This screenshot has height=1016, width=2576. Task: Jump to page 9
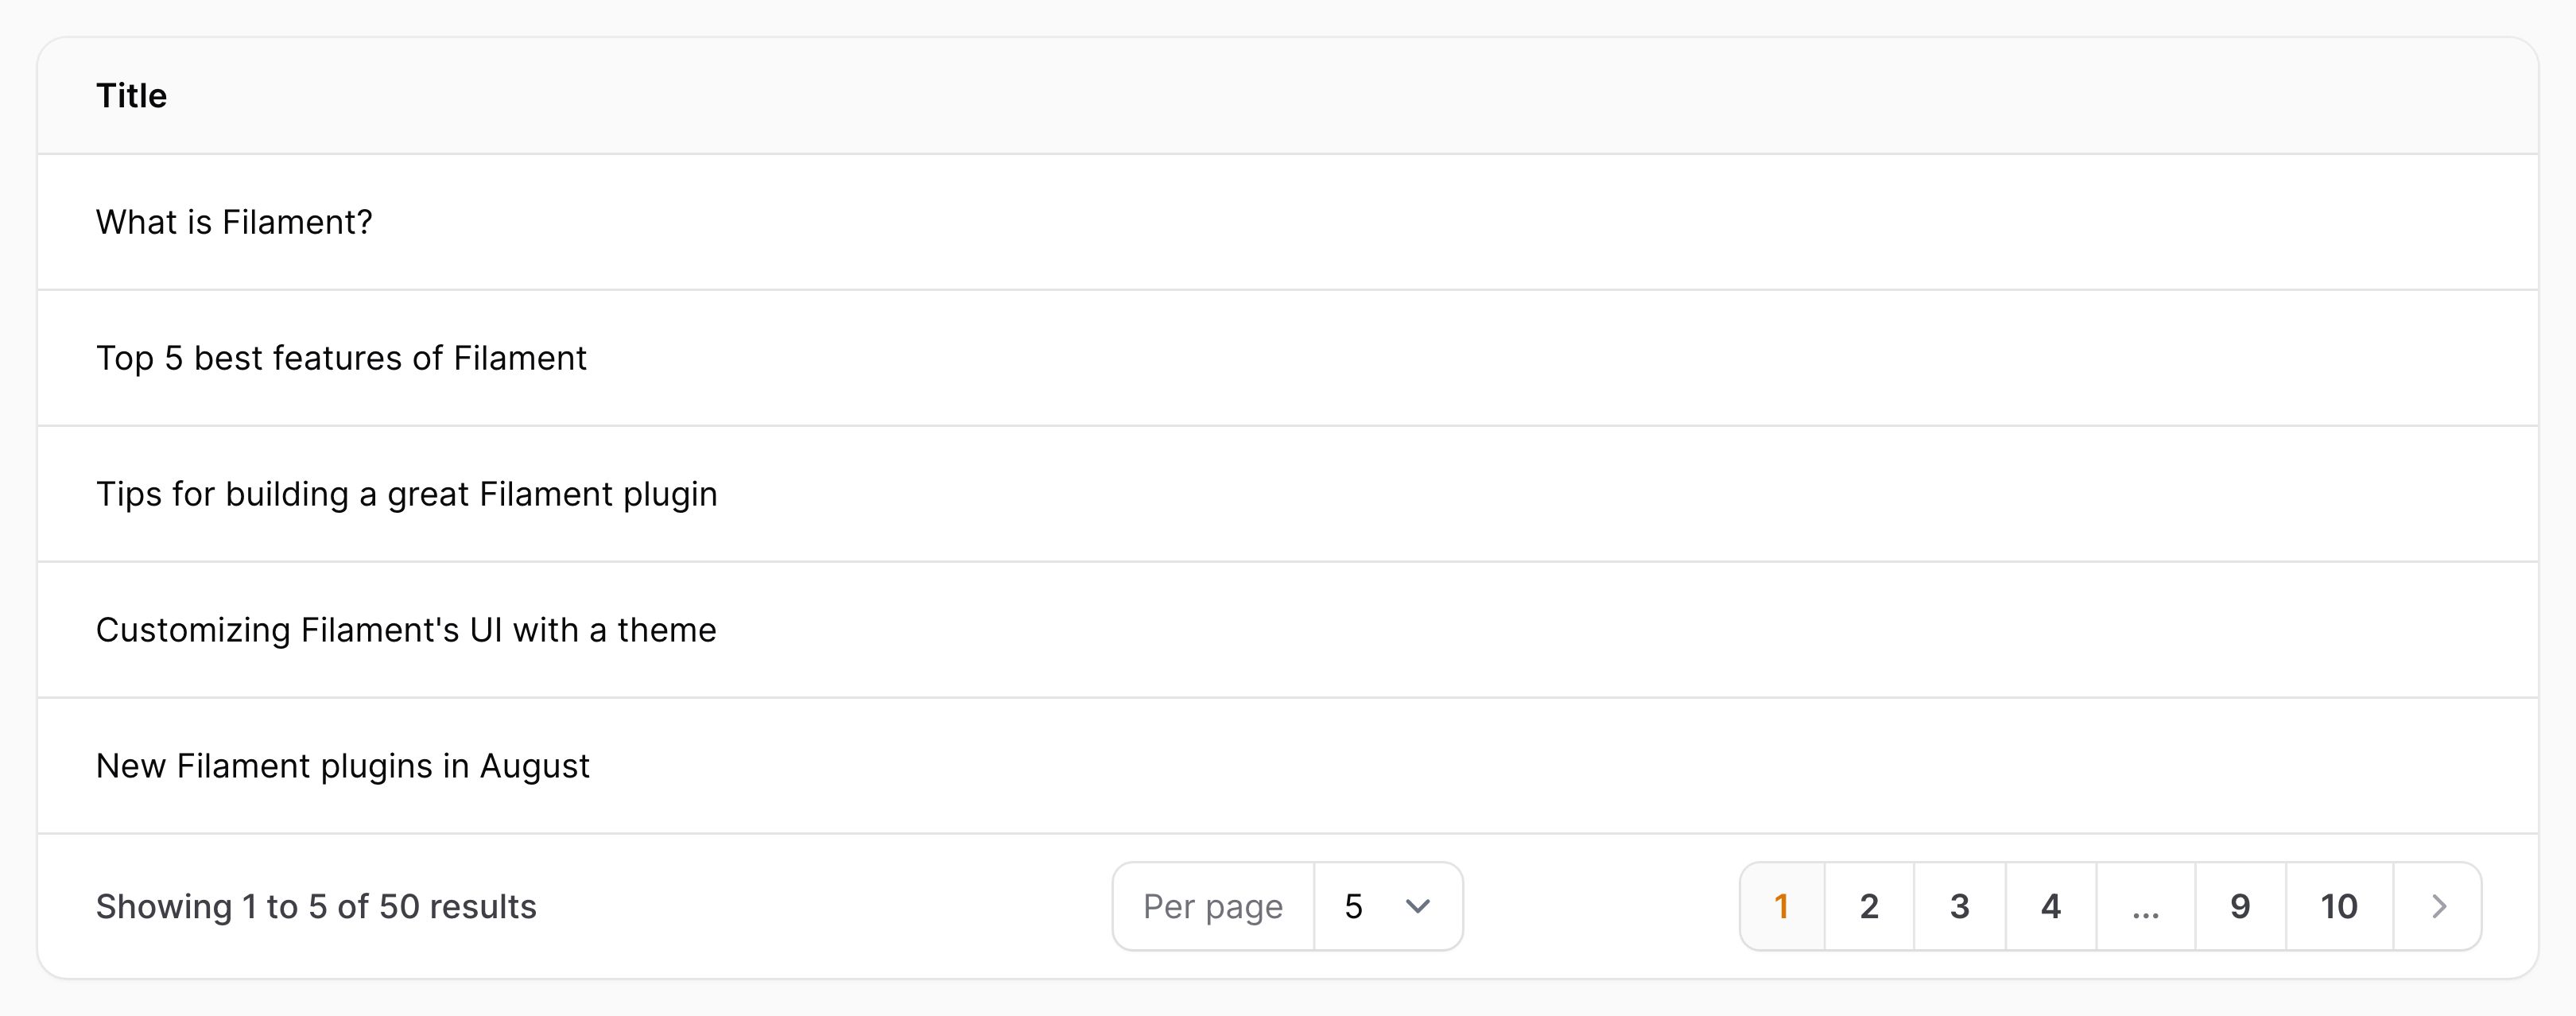pyautogui.click(x=2240, y=906)
